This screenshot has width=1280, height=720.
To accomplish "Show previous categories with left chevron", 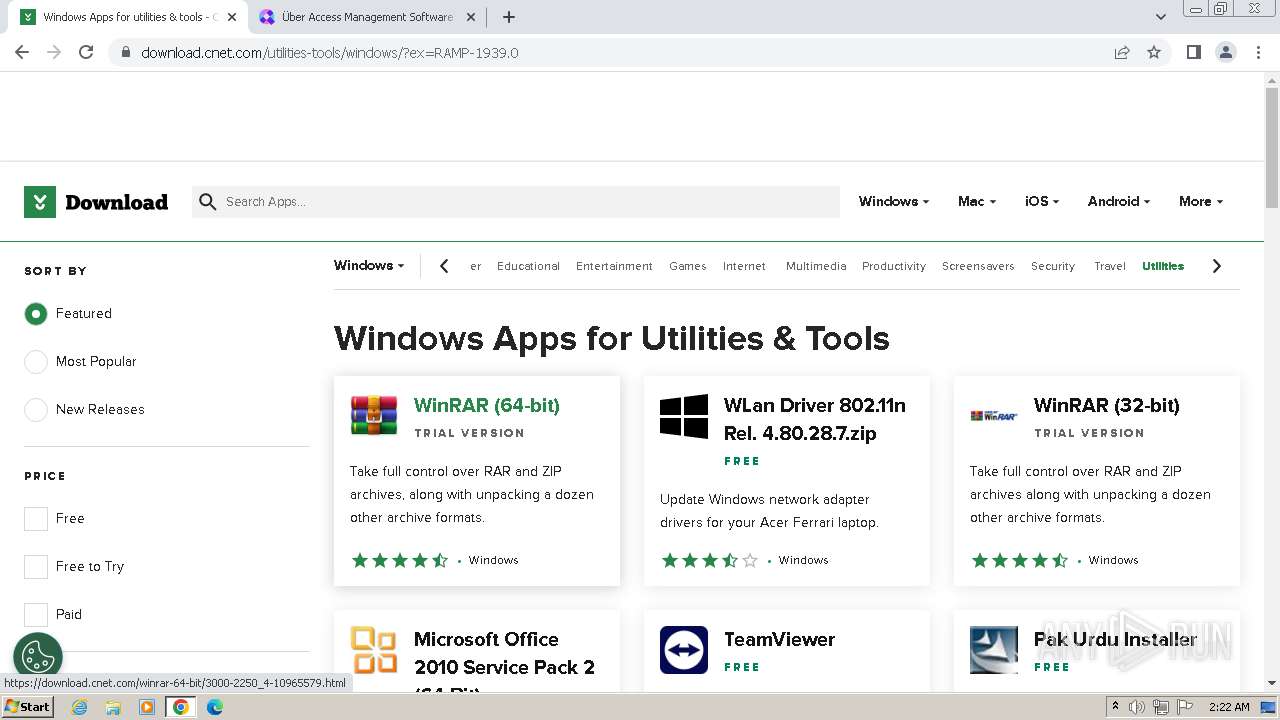I will click(x=444, y=266).
